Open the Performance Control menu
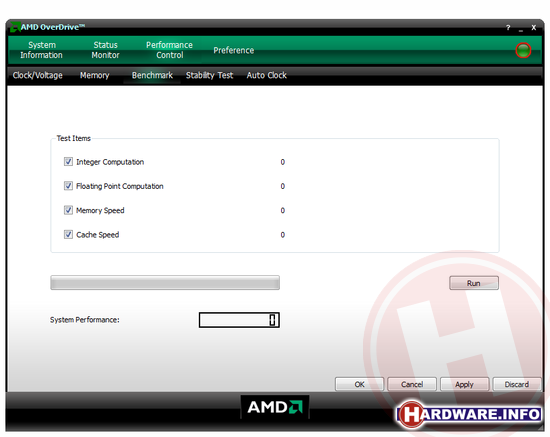The height and width of the screenshot is (437, 550). (169, 50)
